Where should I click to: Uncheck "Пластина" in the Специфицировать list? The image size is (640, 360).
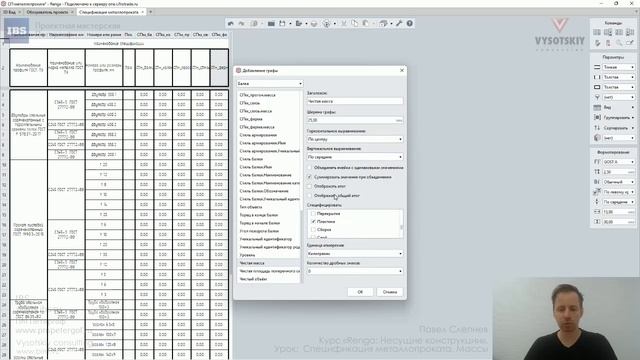pyautogui.click(x=313, y=221)
